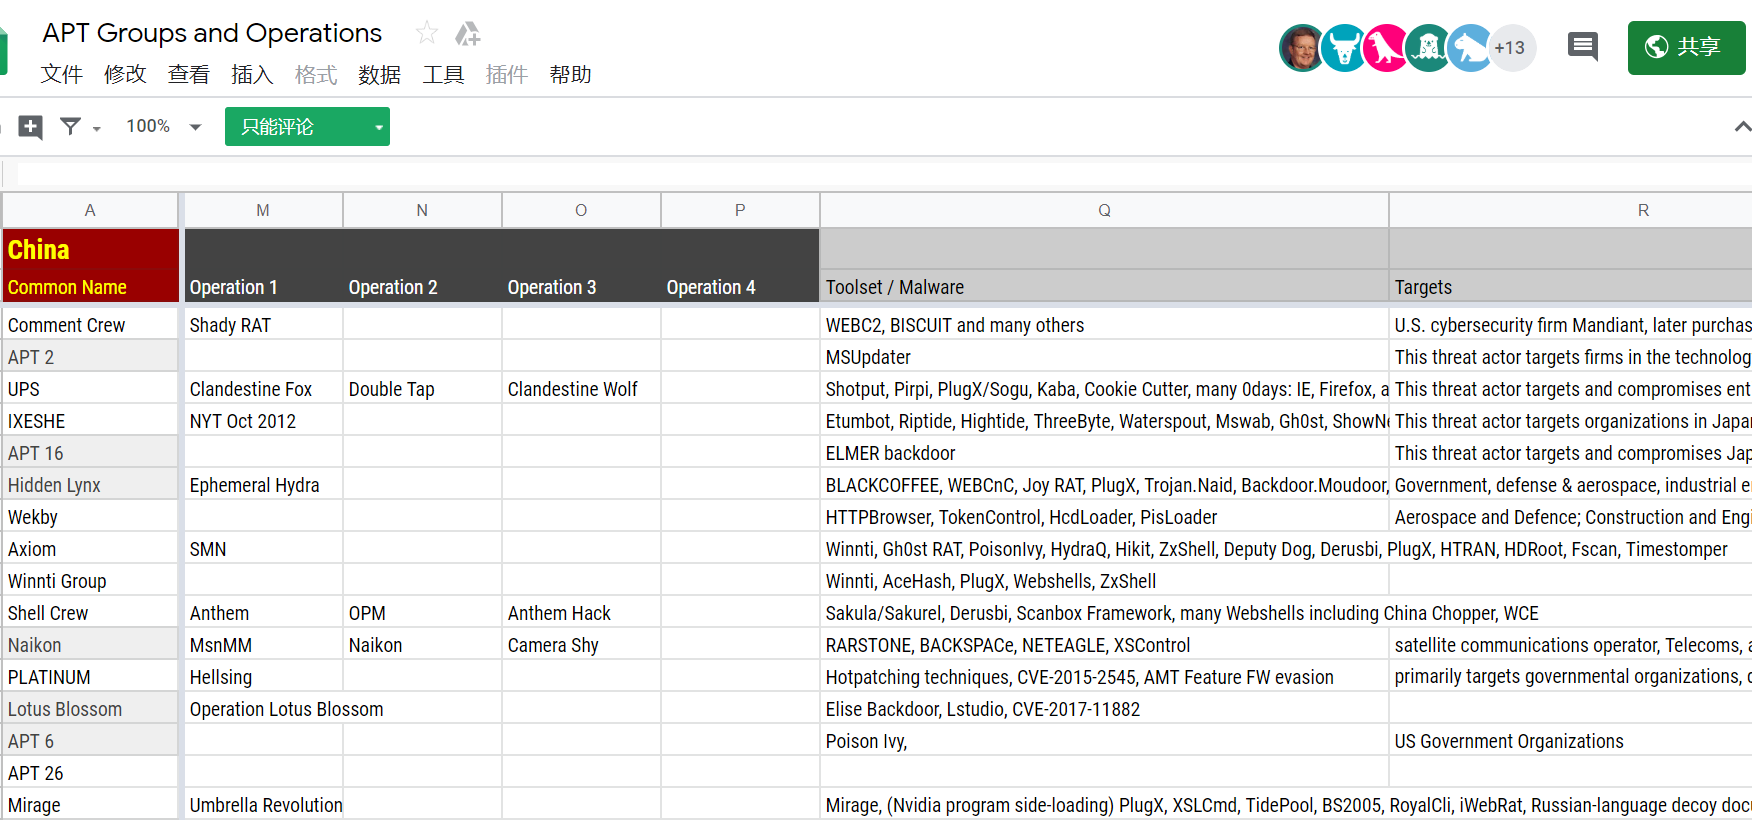Select the Poison Ivy, cell
Screen dimensions: 1752x820
point(1104,741)
